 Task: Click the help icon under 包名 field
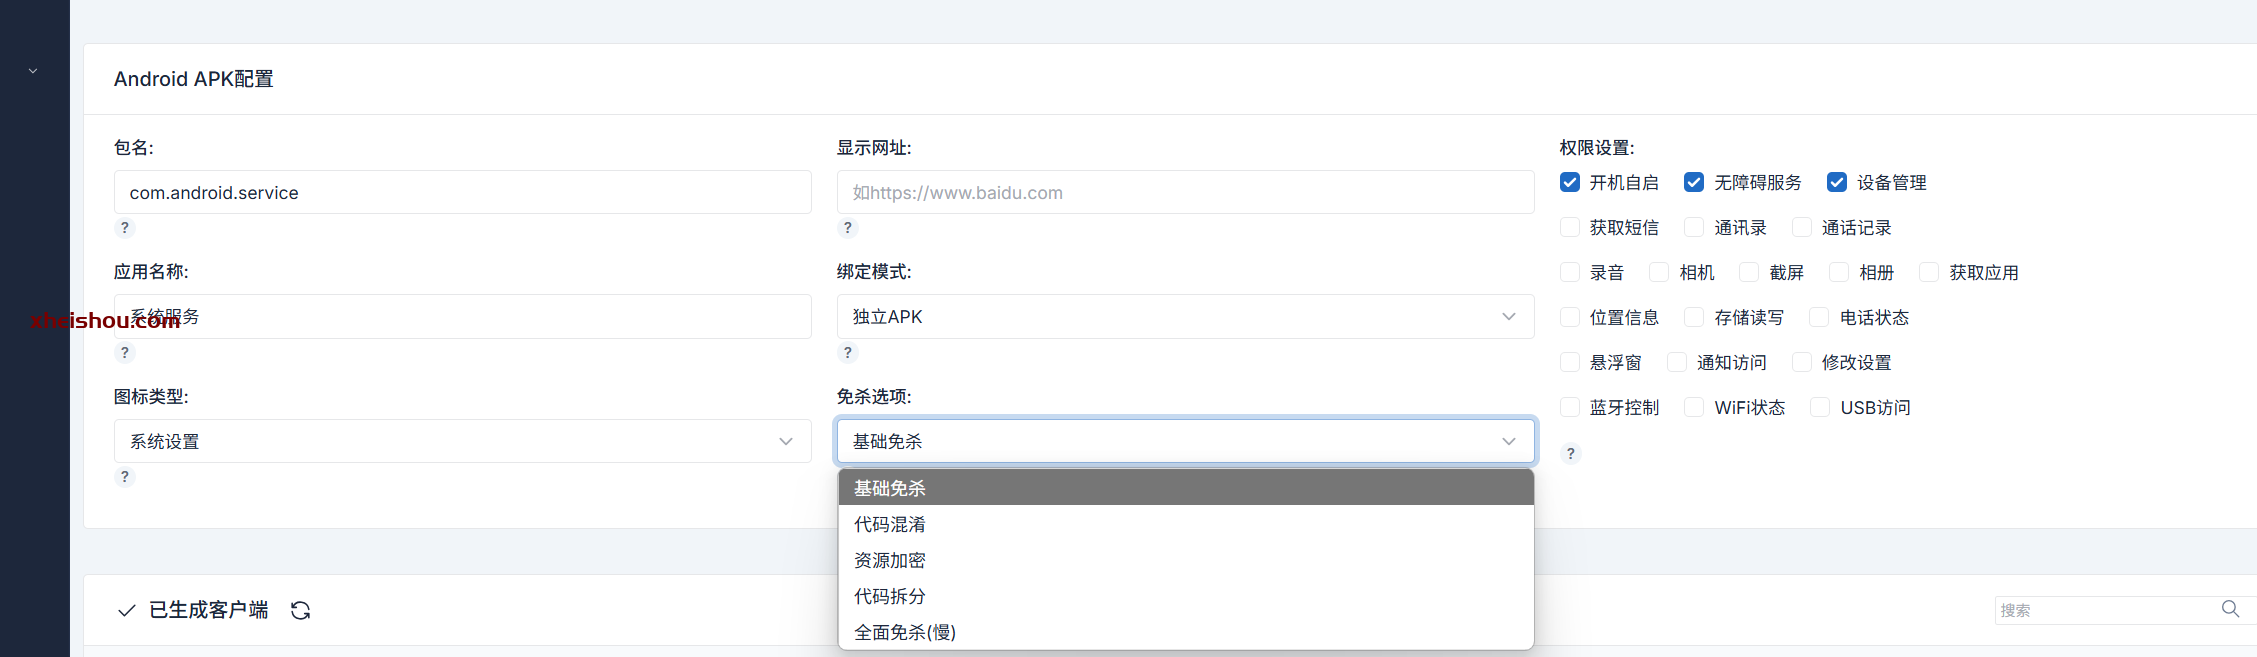pos(125,228)
